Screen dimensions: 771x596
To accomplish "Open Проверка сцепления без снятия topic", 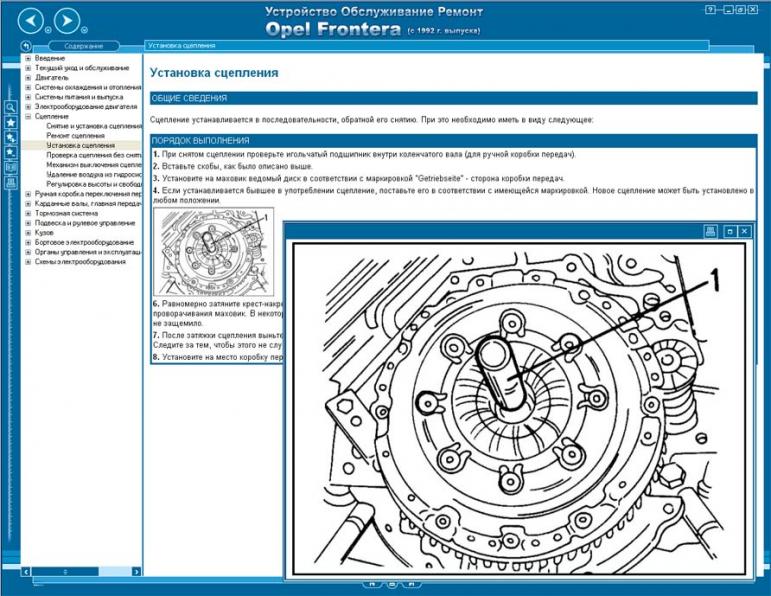I will 94,155.
